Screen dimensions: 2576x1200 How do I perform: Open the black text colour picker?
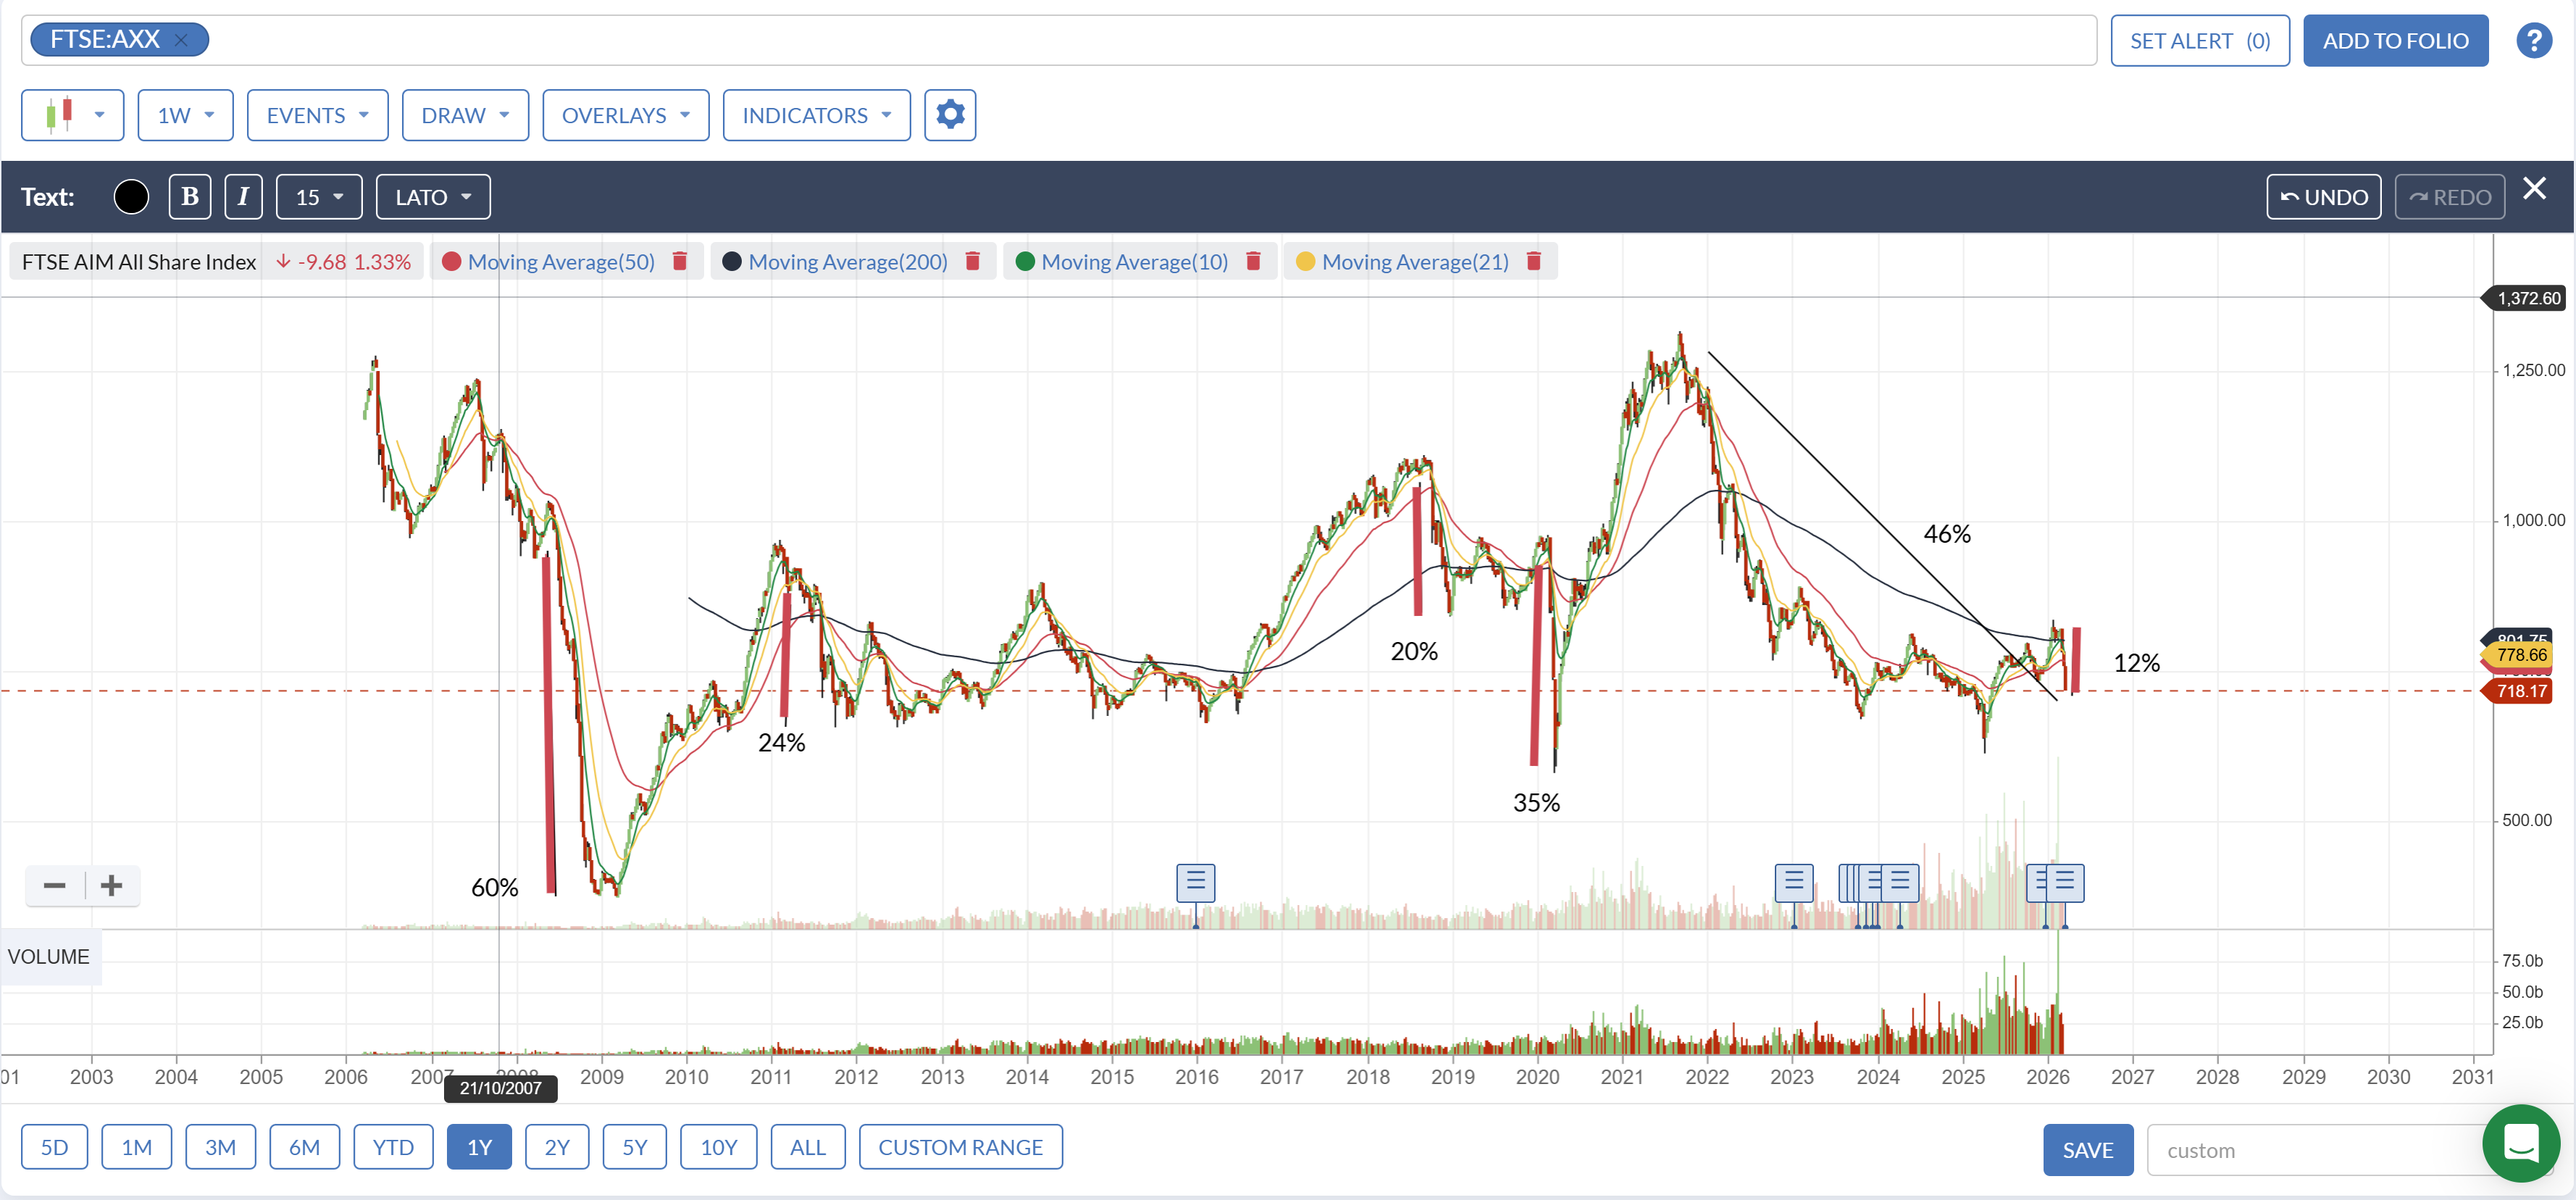[x=131, y=197]
